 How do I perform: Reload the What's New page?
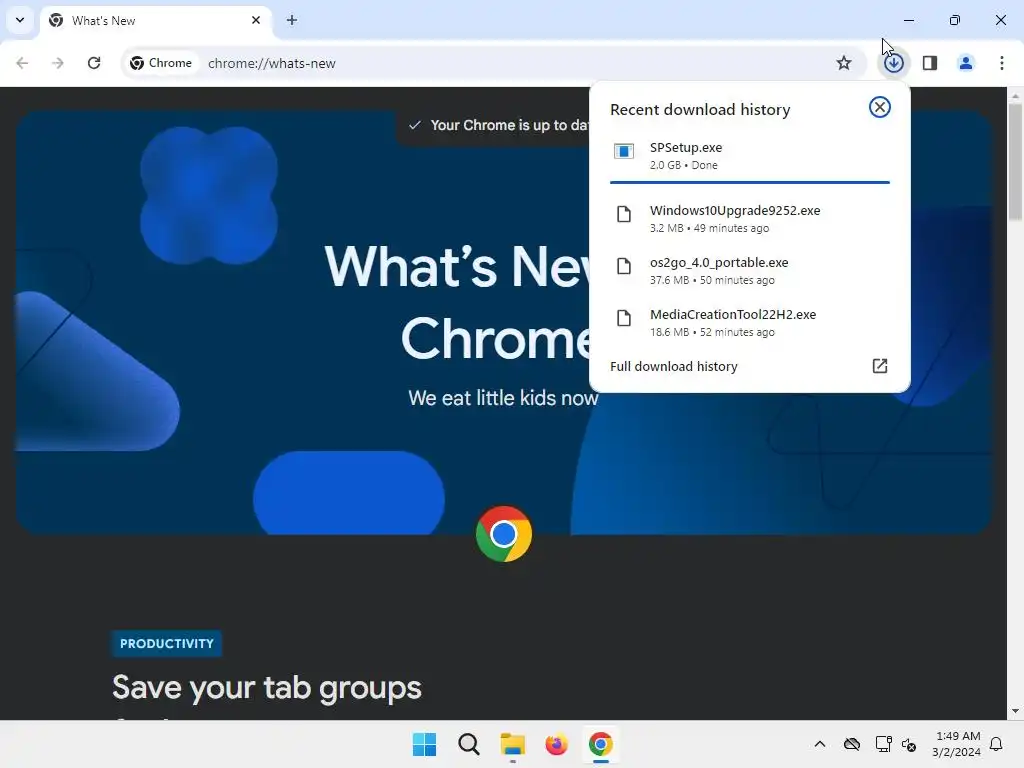click(94, 63)
